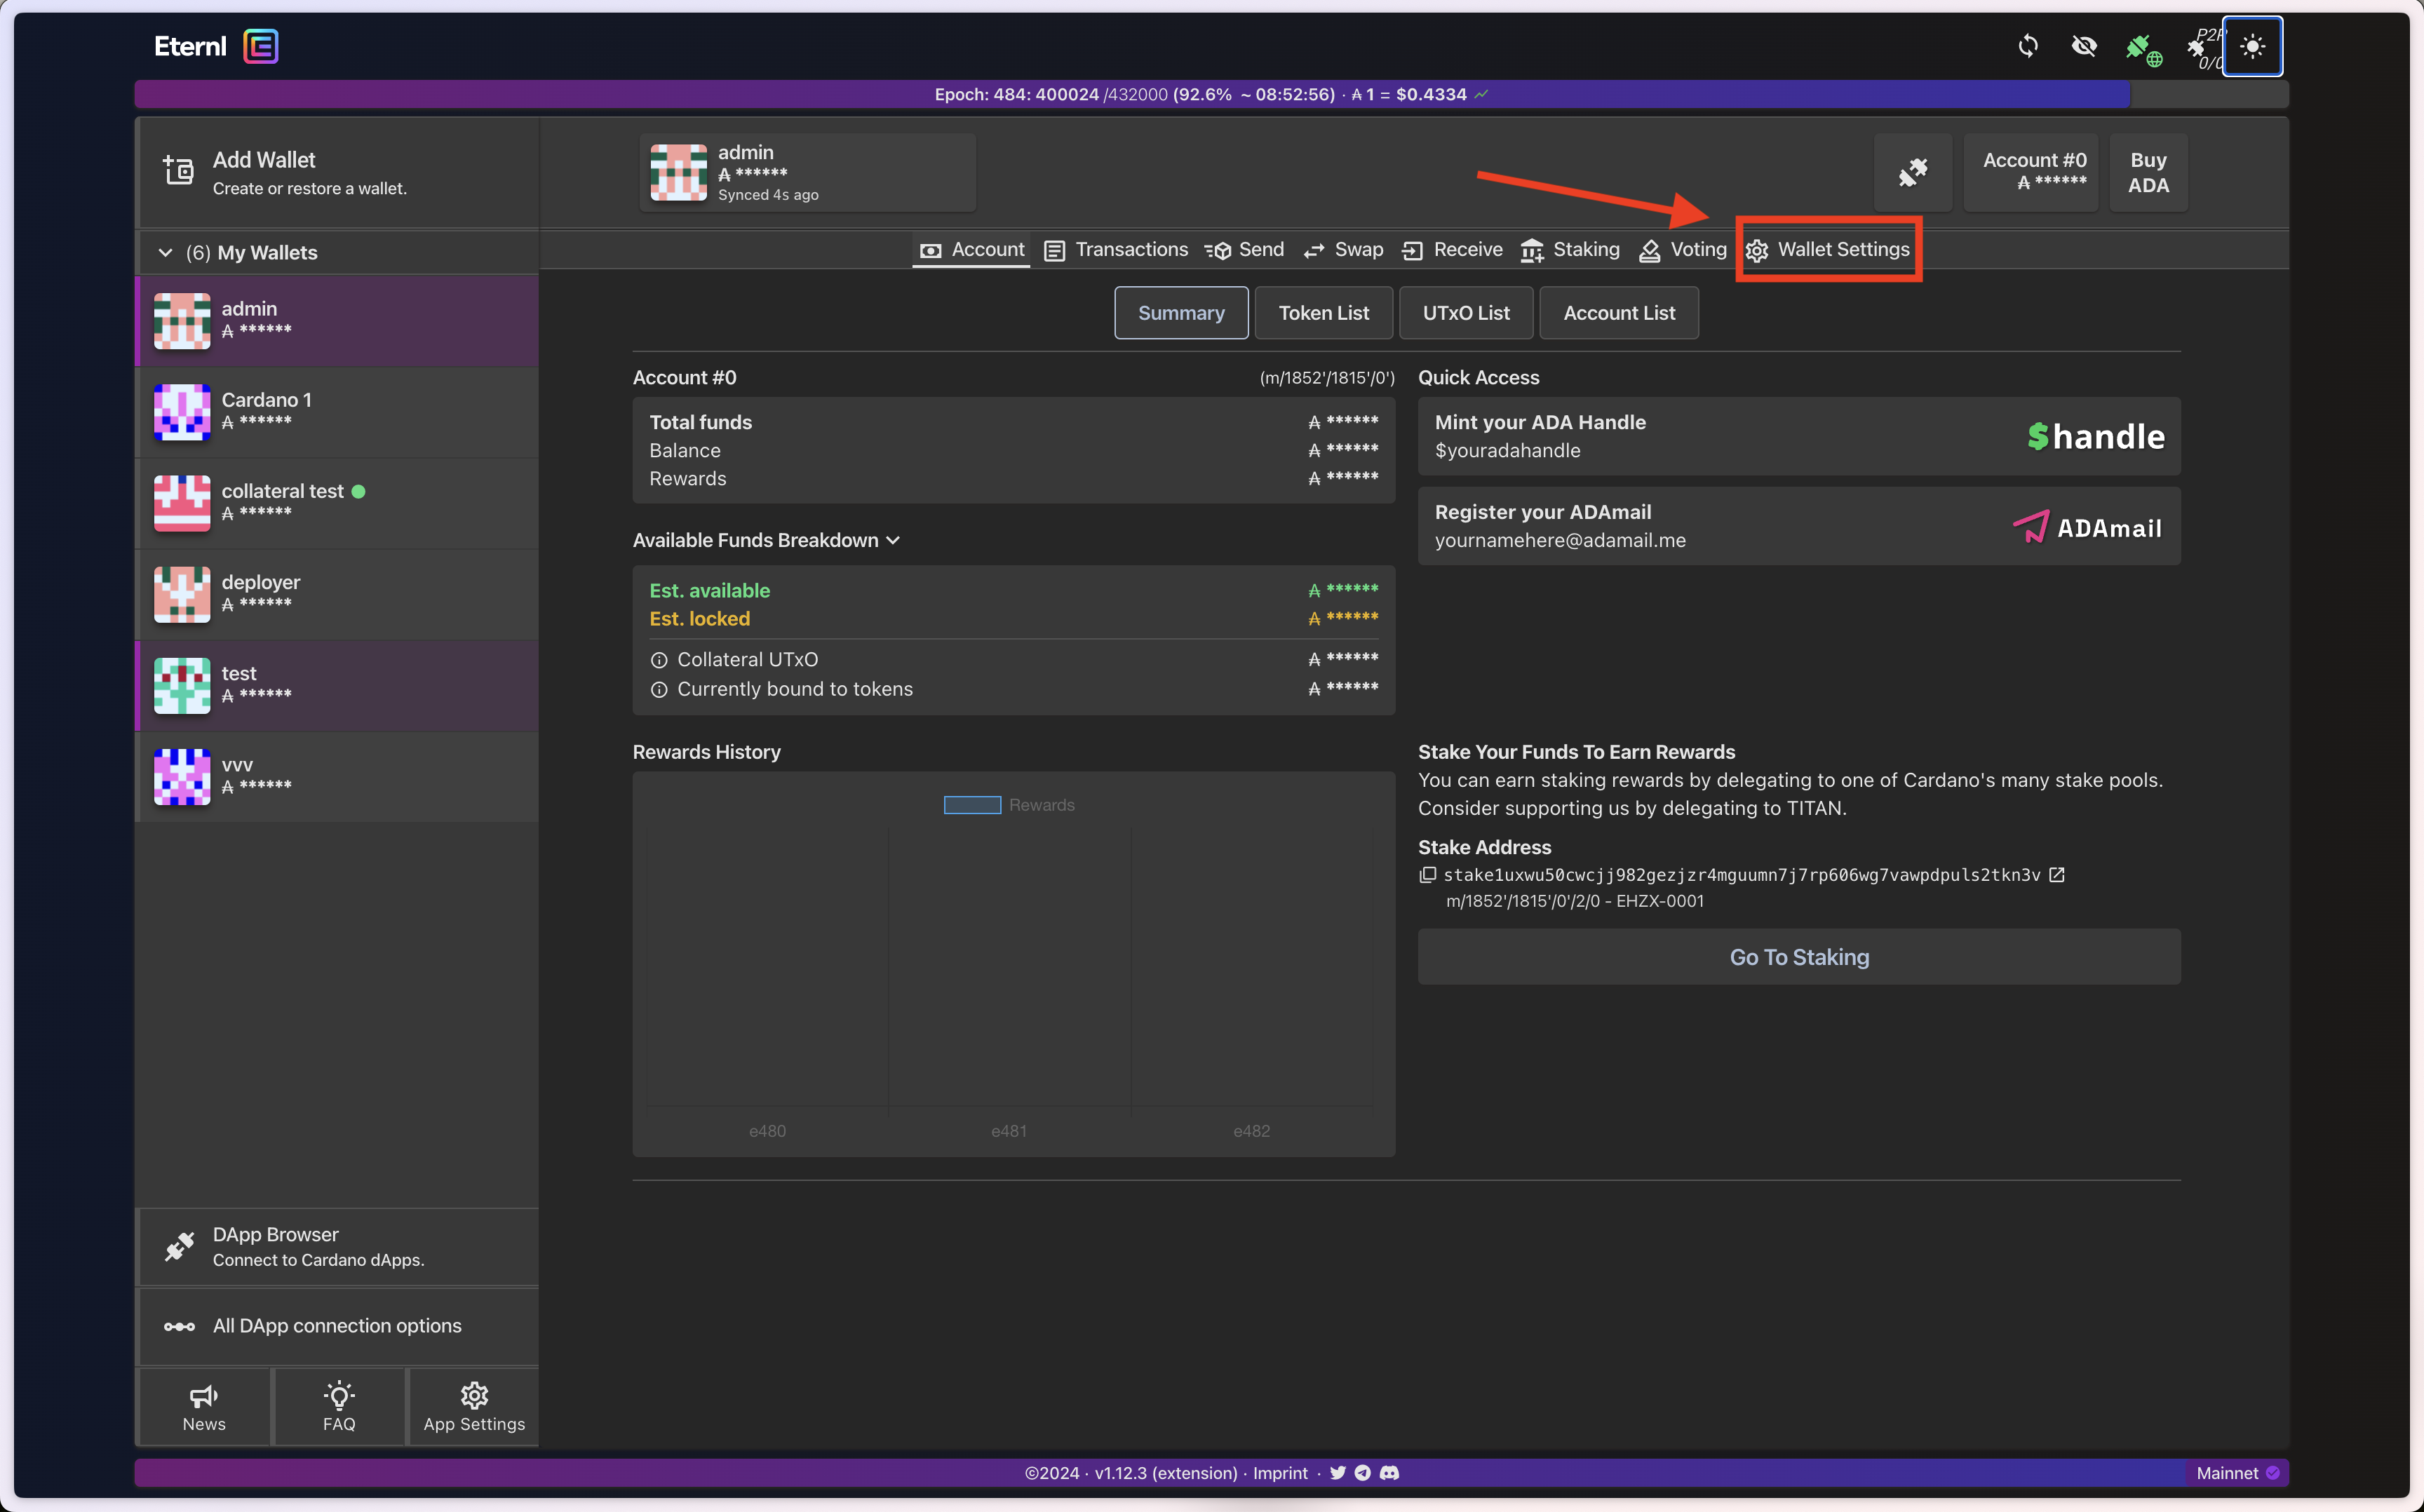Toggle light theme sun icon

pyautogui.click(x=2252, y=46)
